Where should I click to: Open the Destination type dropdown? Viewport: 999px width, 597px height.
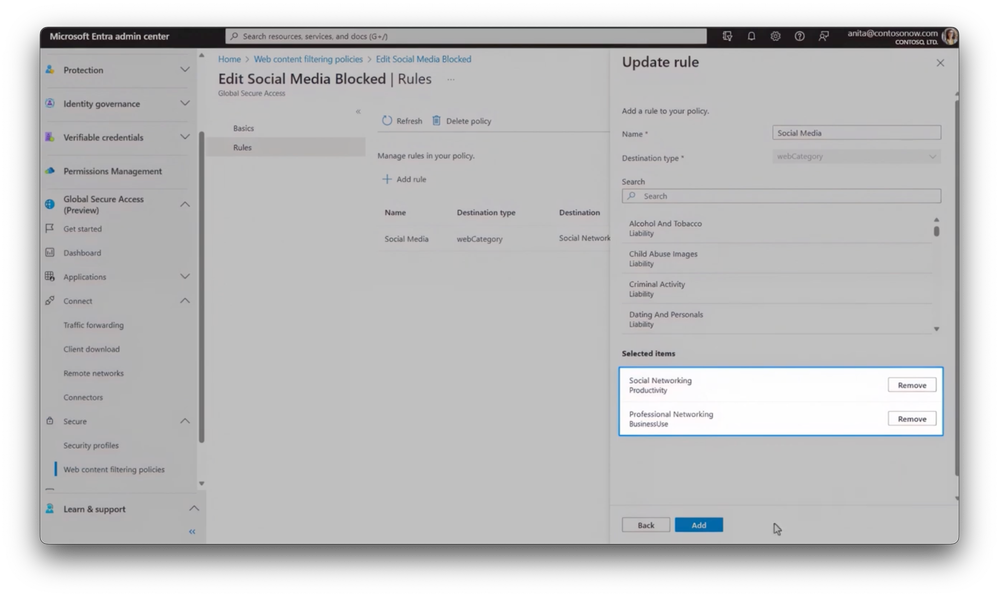856,156
